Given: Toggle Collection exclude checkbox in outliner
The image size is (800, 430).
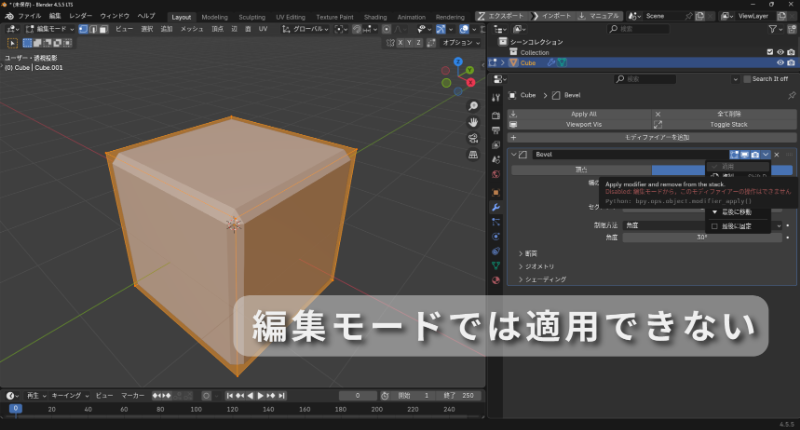Looking at the screenshot, I should (x=770, y=52).
